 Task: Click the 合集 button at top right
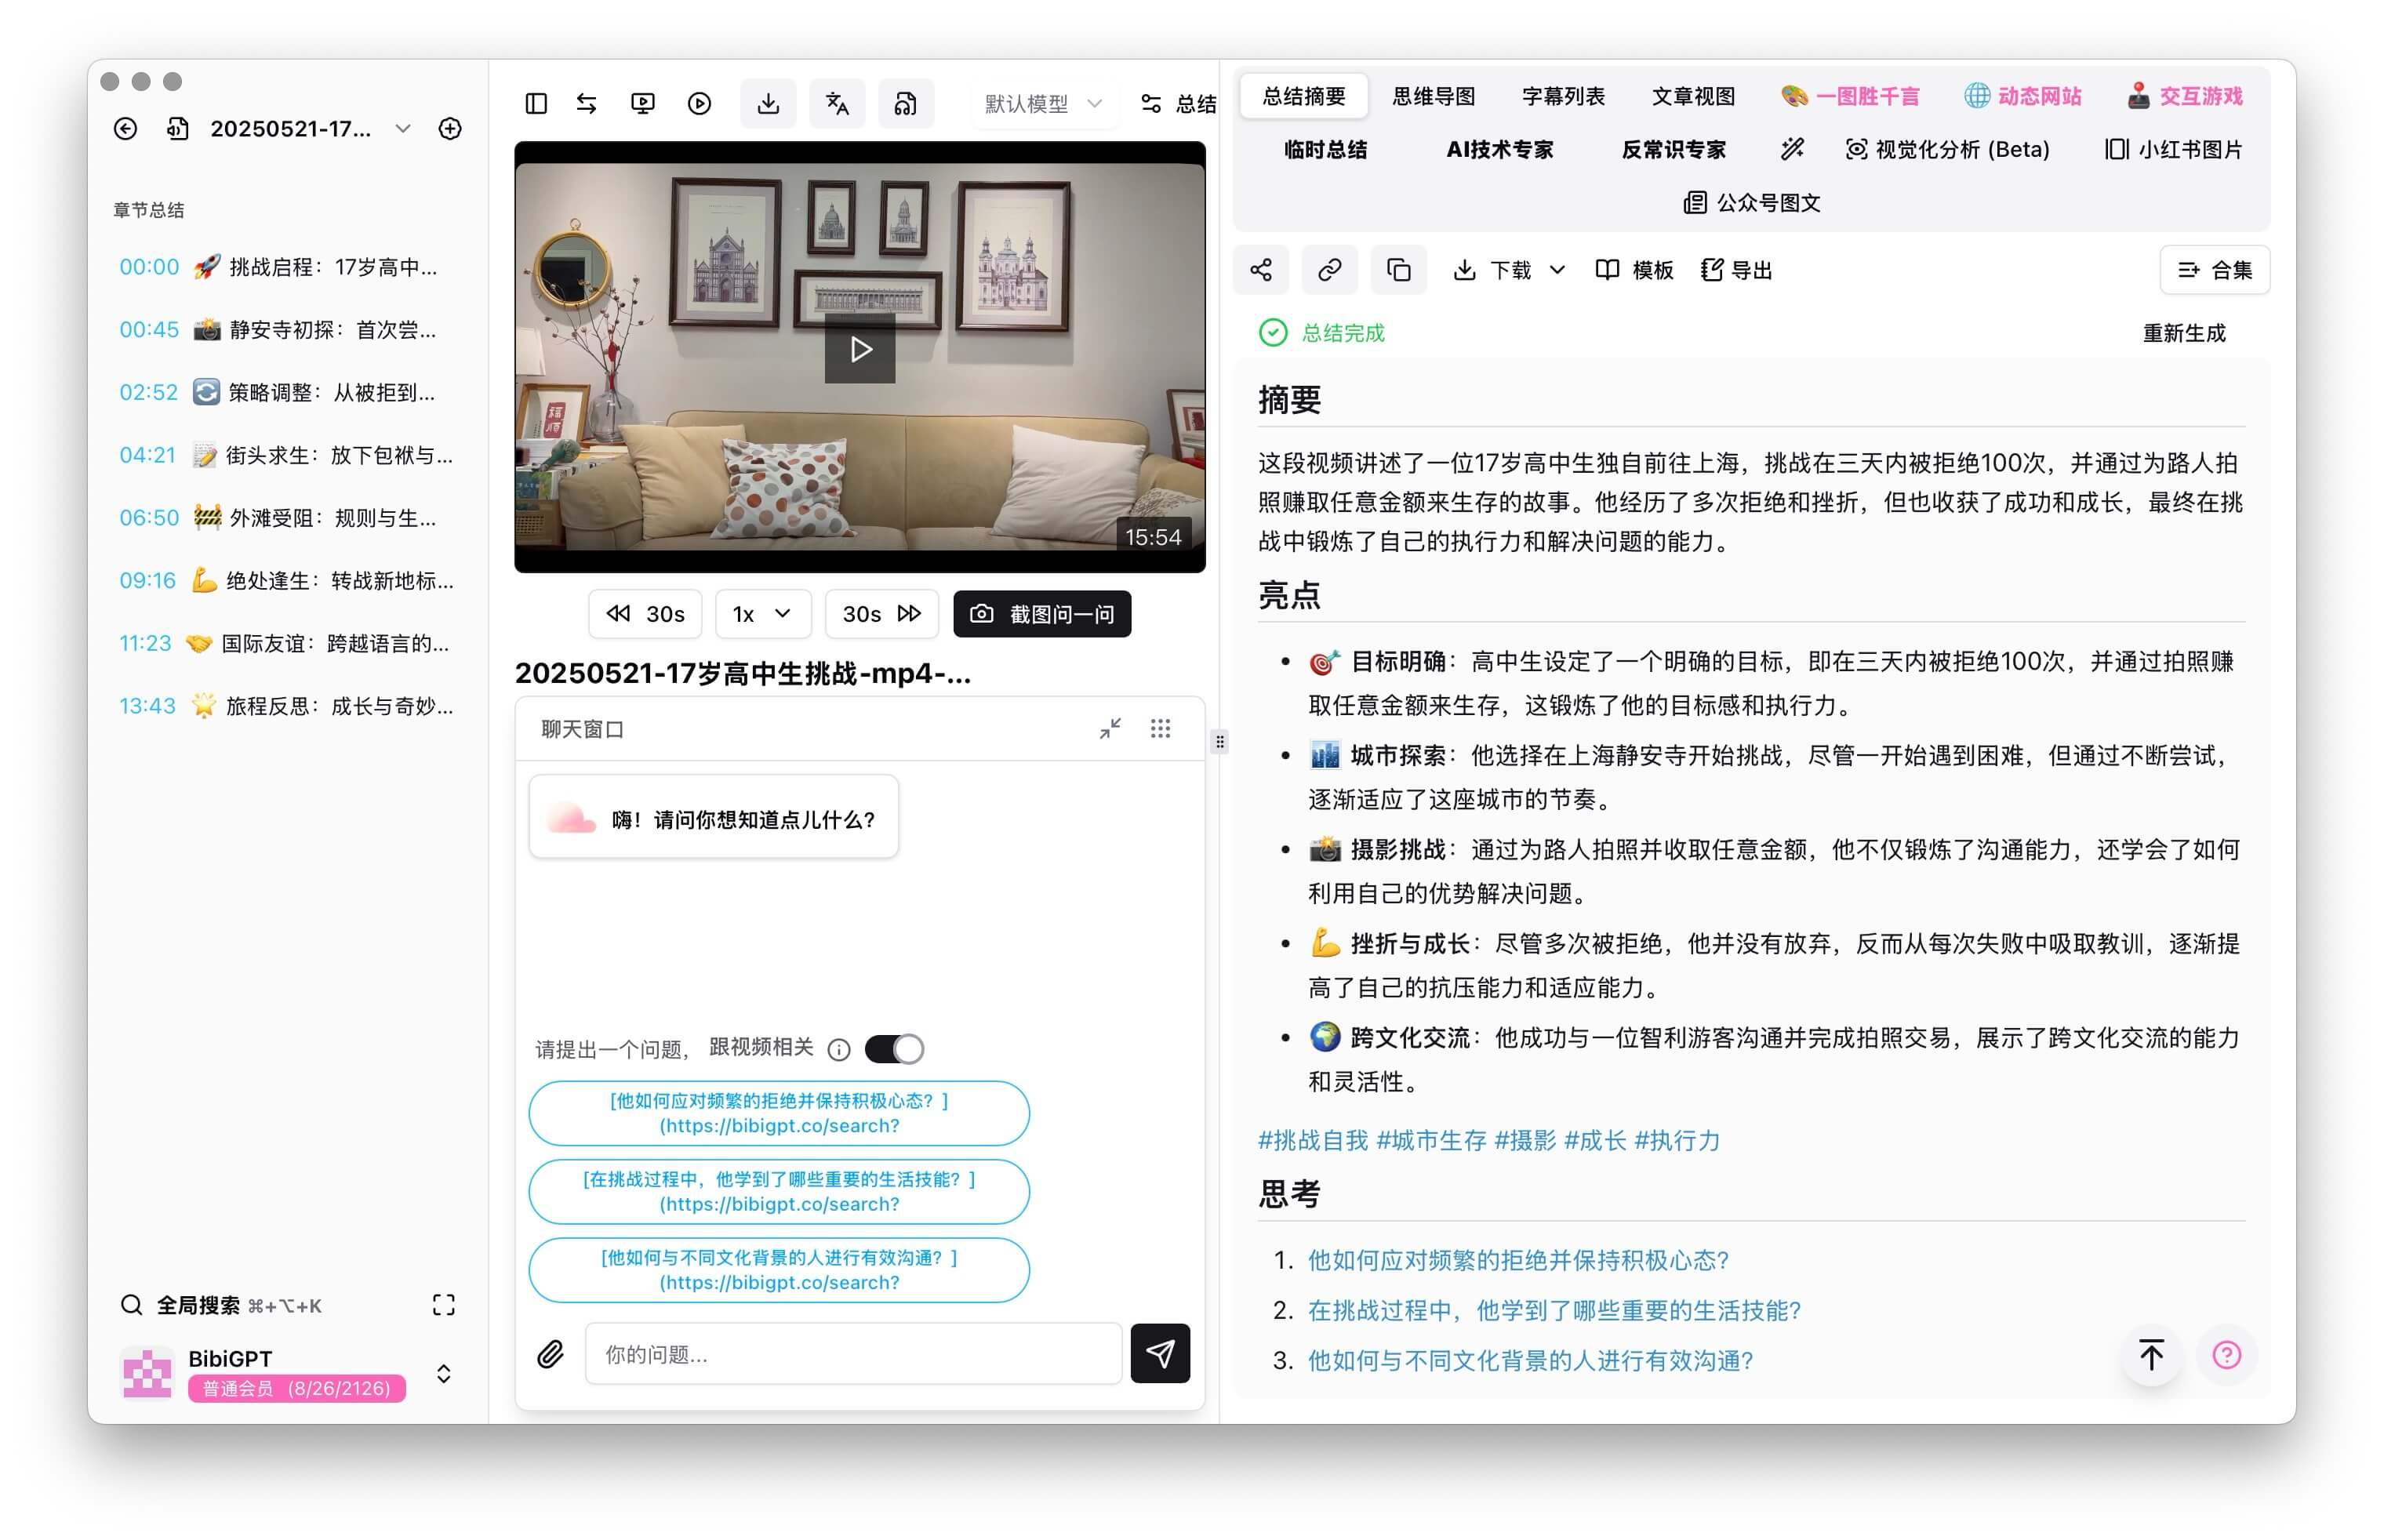2214,269
